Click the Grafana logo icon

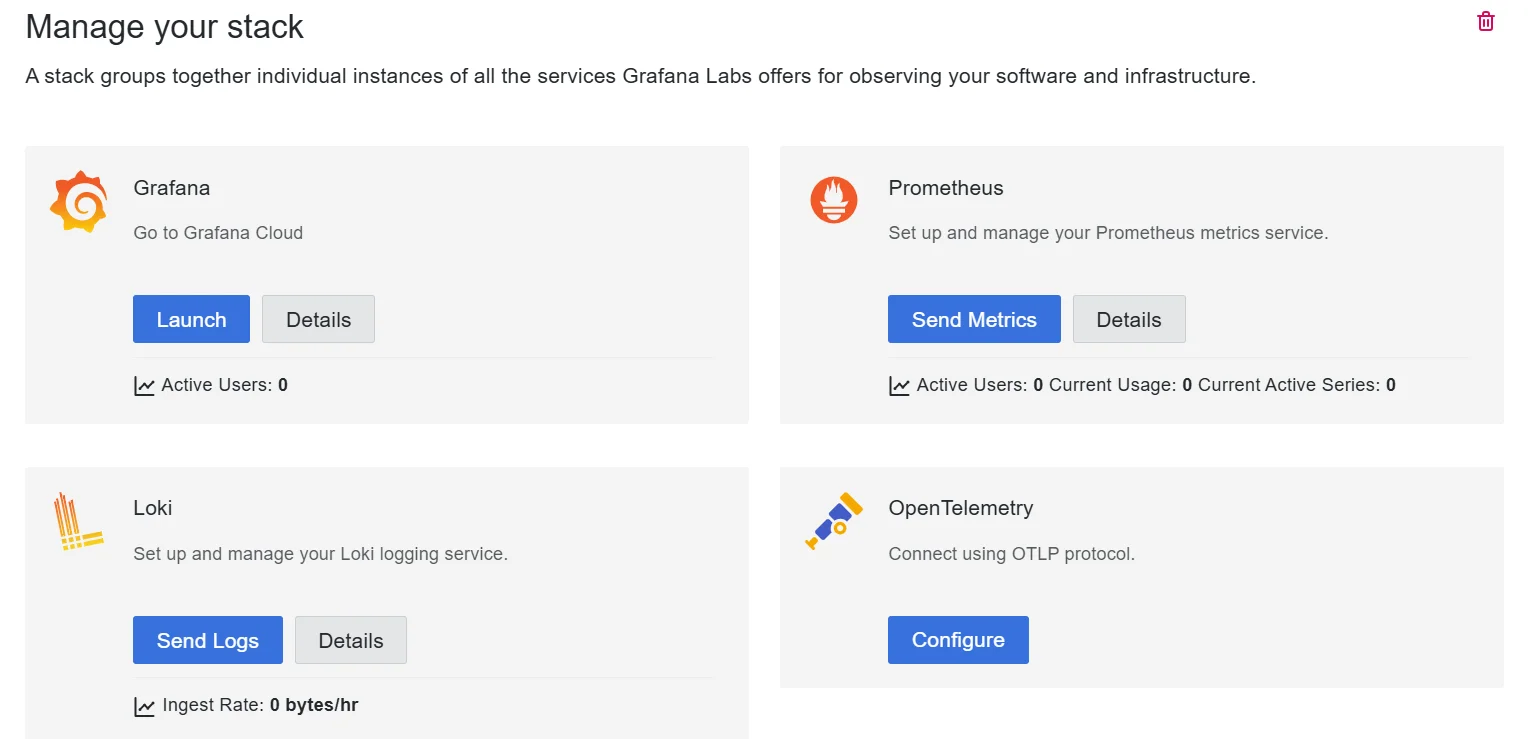tap(78, 201)
